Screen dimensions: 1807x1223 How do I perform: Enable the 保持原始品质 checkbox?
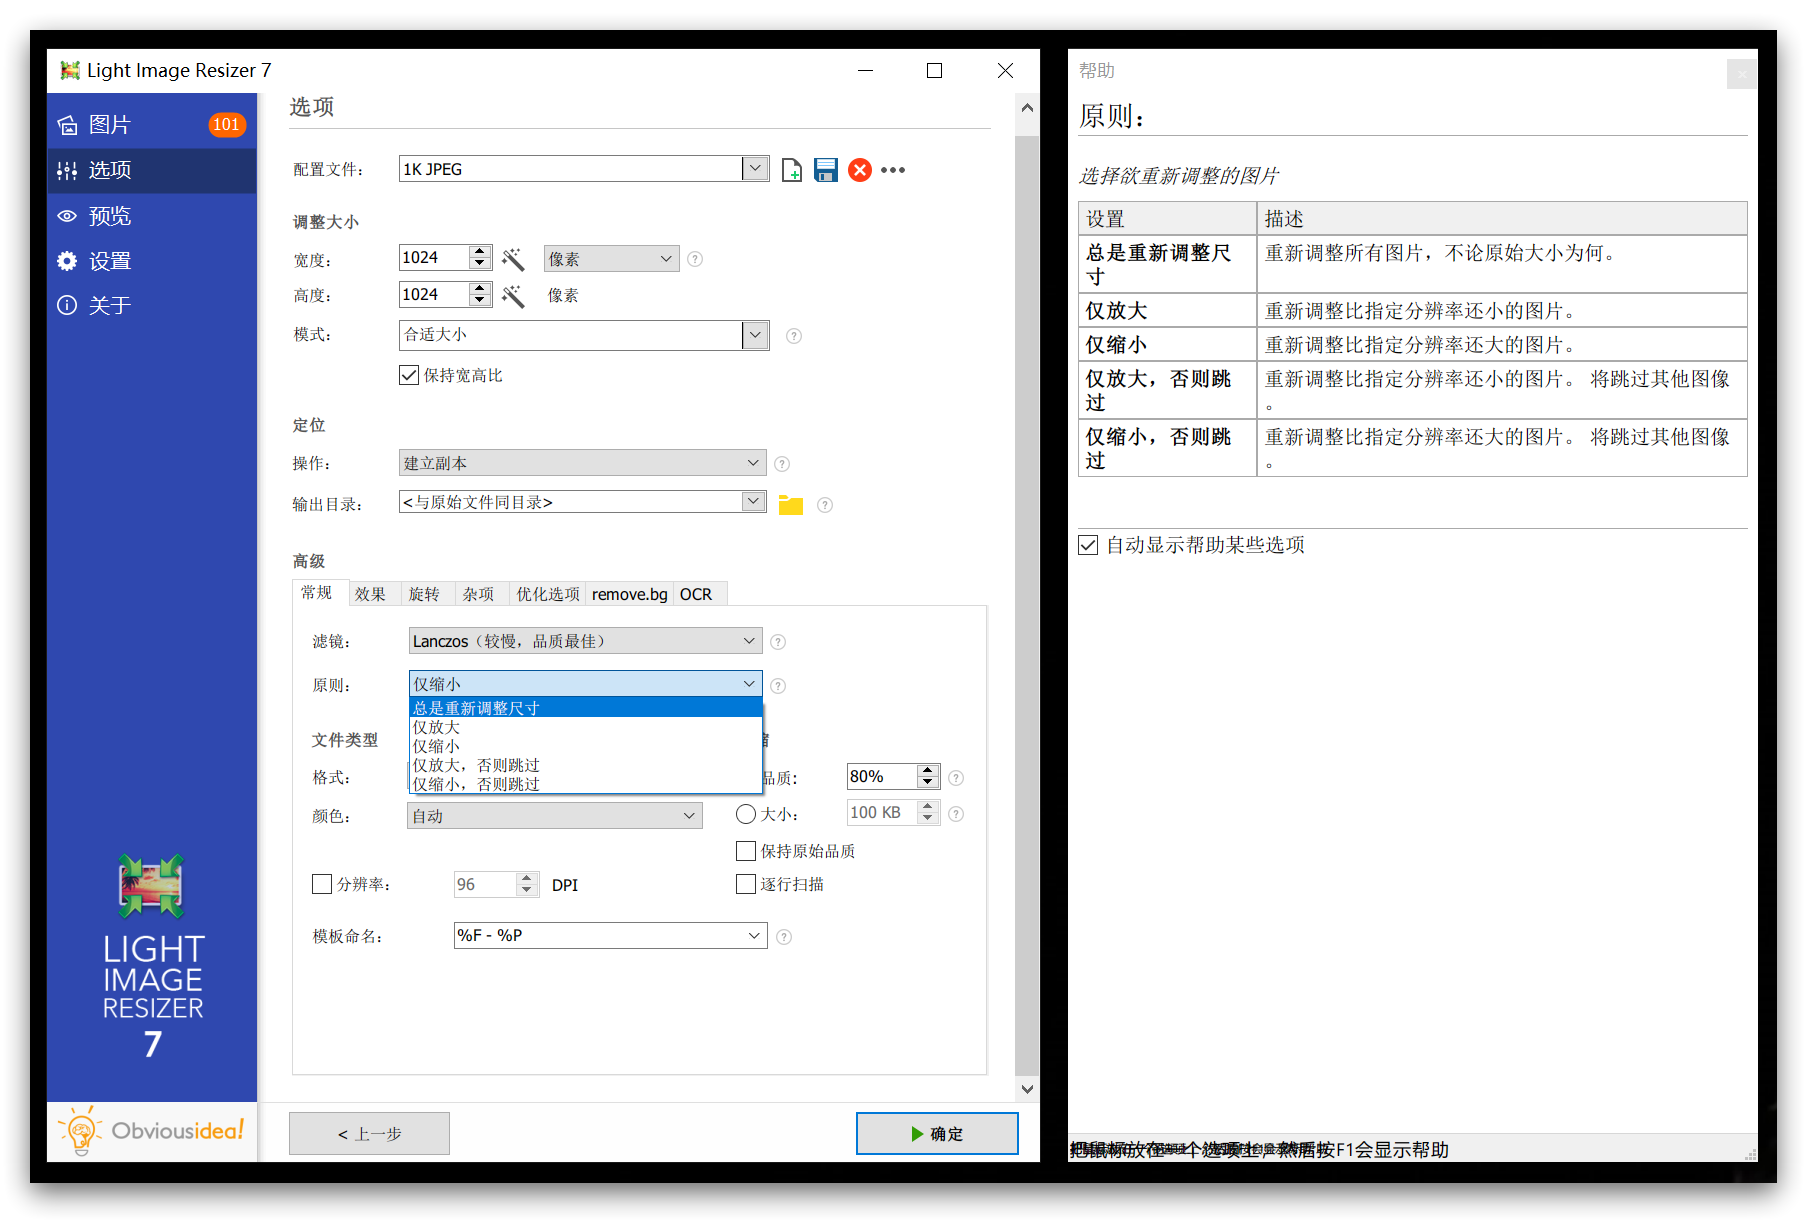point(746,851)
